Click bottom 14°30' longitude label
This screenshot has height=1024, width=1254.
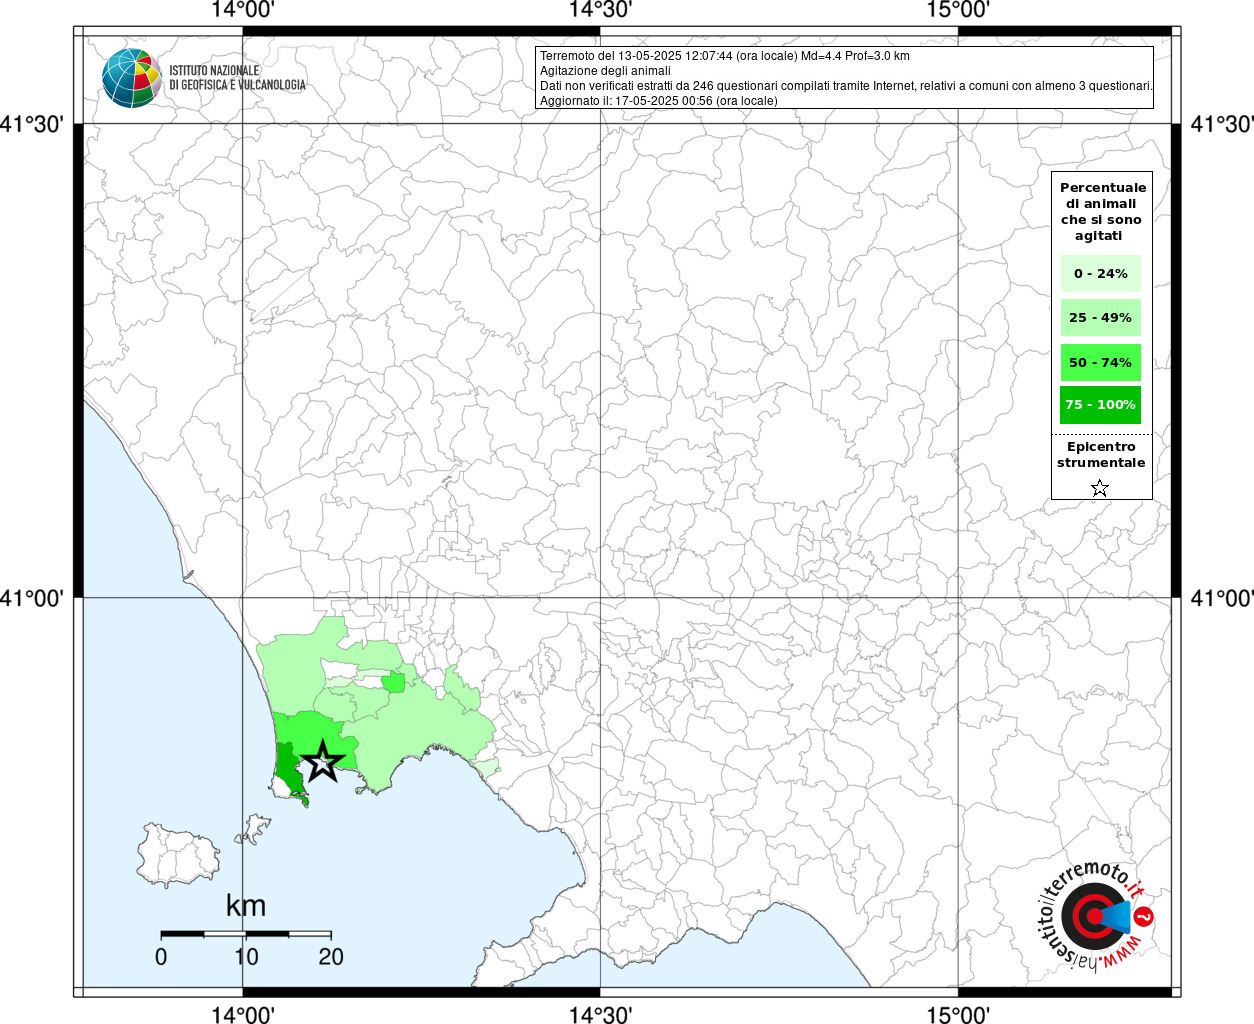[x=600, y=1014]
